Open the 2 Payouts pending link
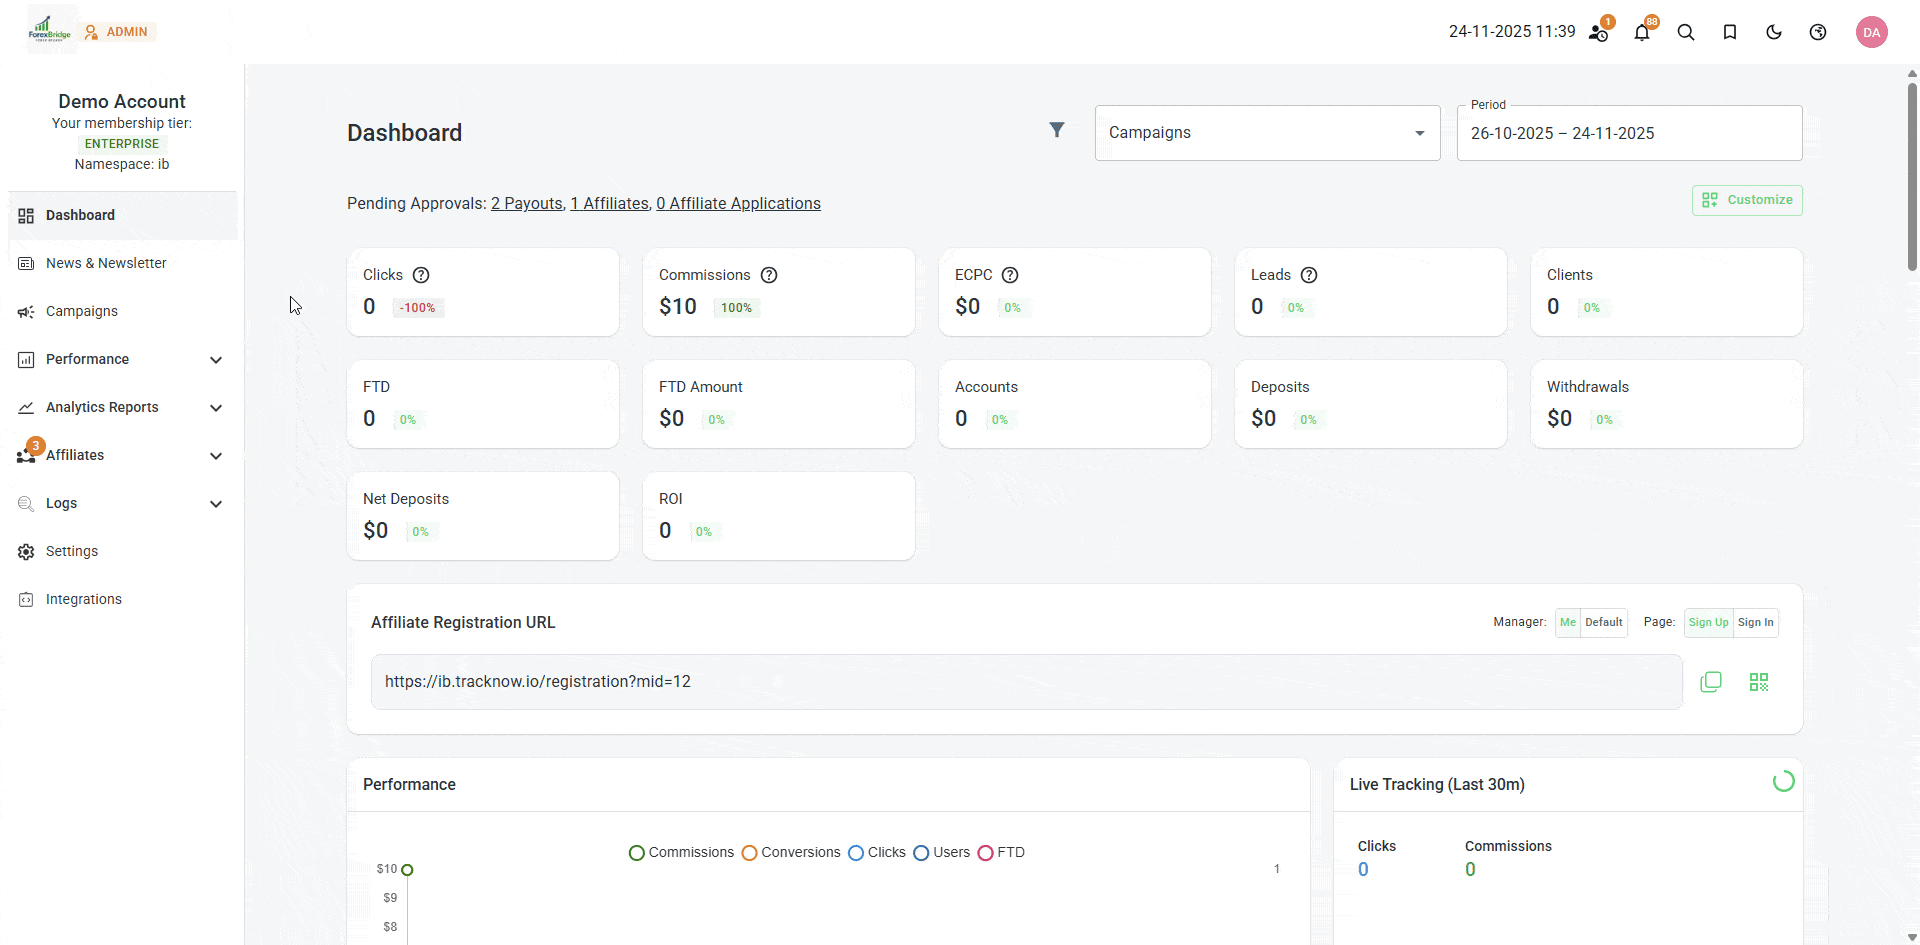1920x945 pixels. 527,204
